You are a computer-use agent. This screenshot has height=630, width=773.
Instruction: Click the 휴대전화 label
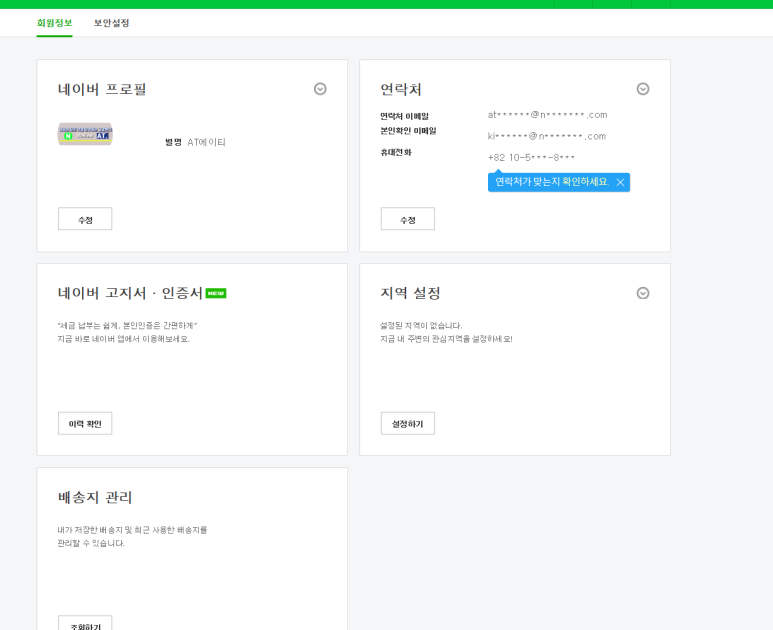(396, 152)
